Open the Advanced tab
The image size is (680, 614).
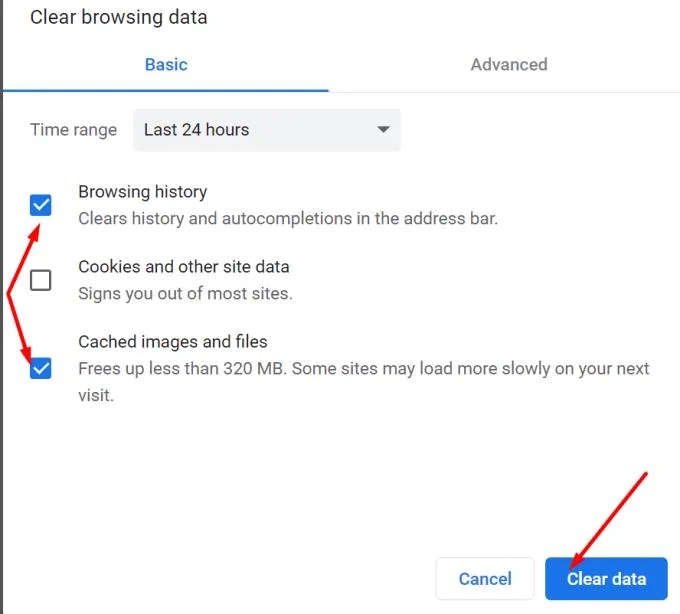coord(509,65)
